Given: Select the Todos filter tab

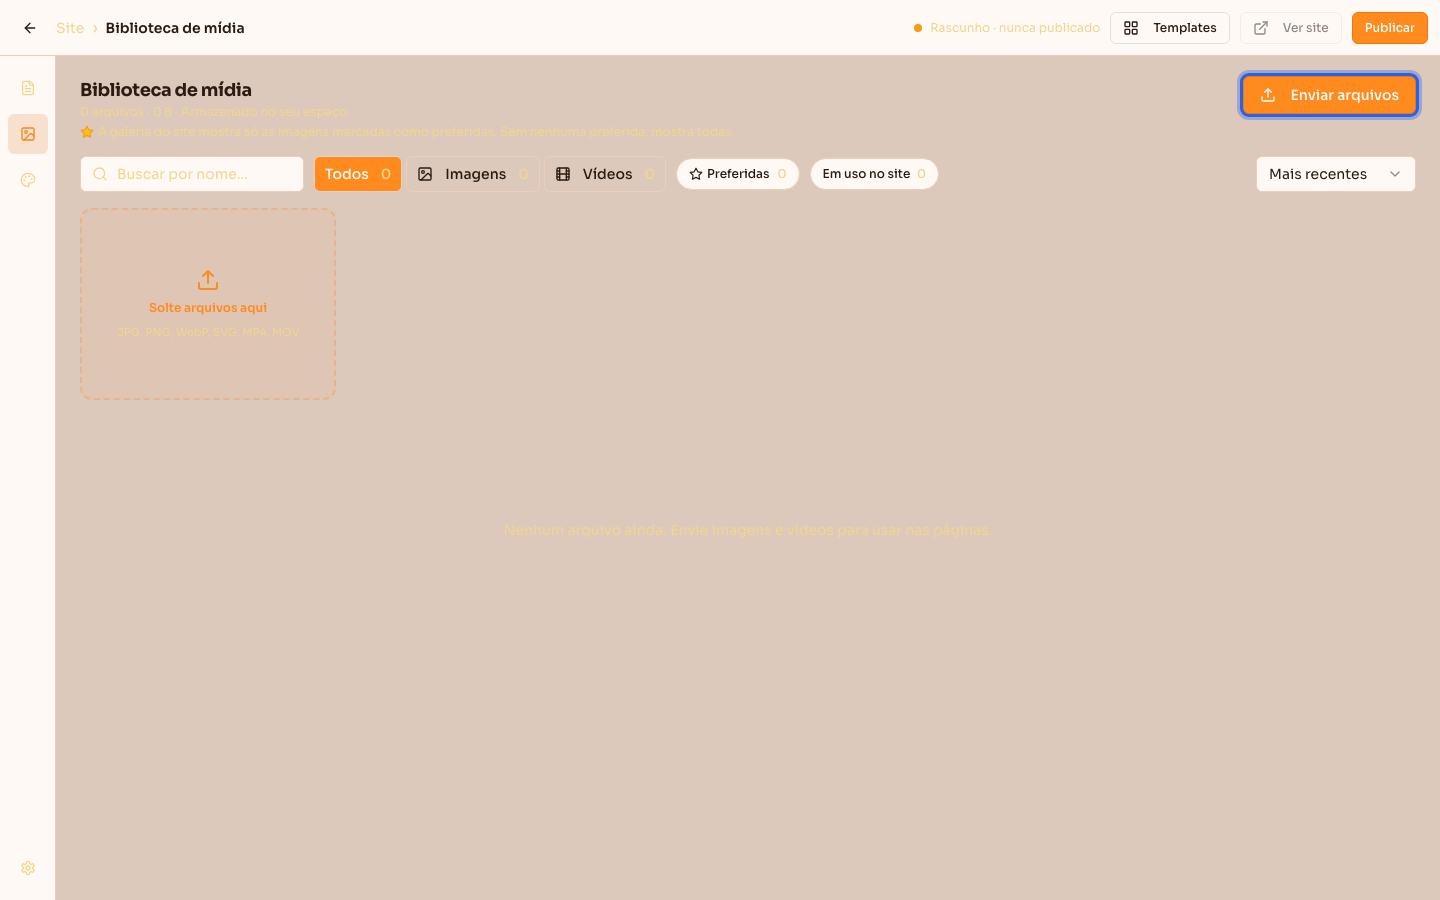Looking at the screenshot, I should (x=358, y=174).
